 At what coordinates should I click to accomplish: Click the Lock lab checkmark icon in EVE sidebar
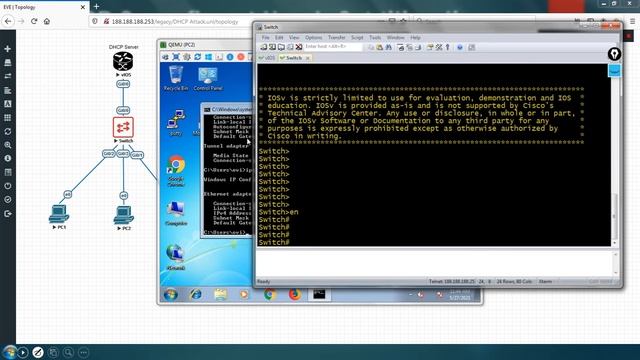pyautogui.click(x=7, y=200)
